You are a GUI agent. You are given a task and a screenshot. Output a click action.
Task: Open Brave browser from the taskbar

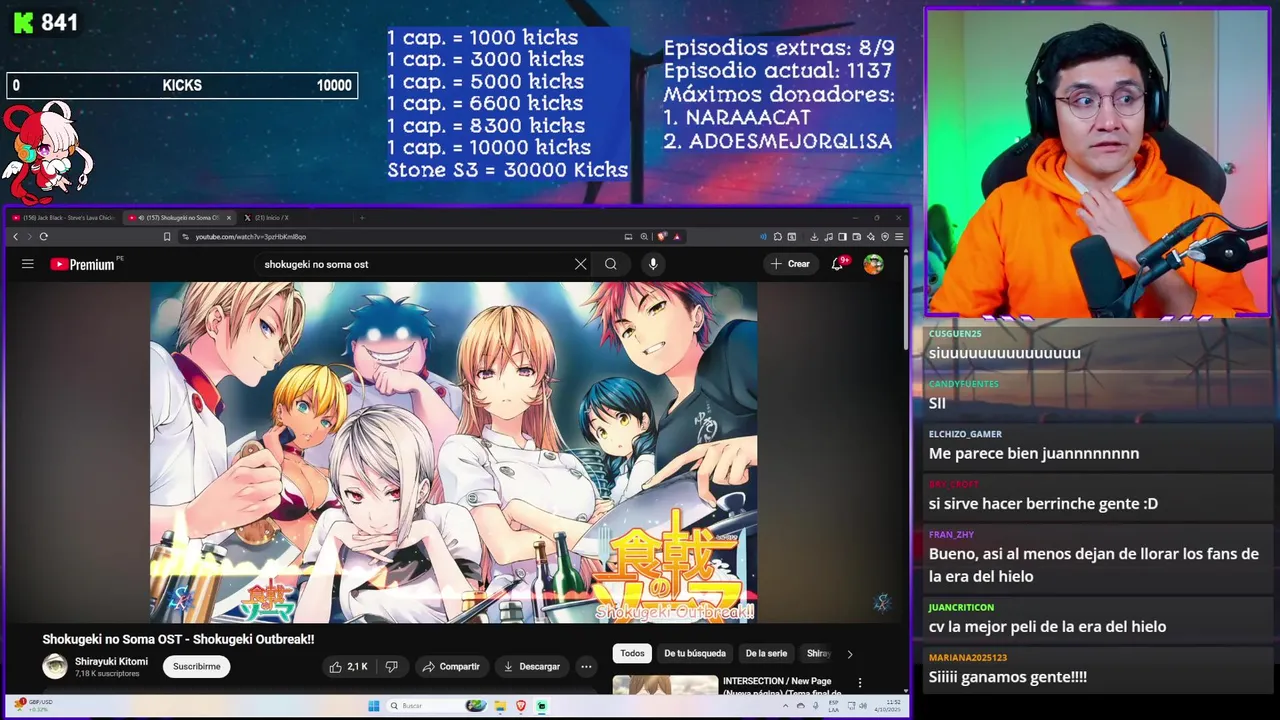click(521, 706)
